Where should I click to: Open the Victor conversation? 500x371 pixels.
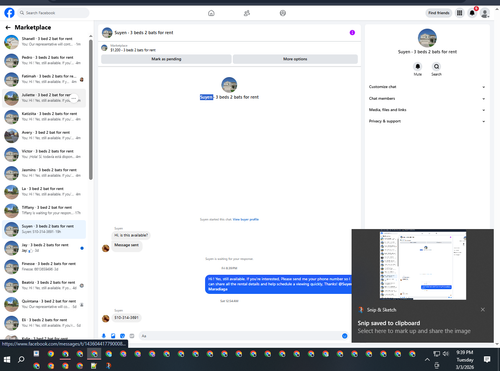click(44, 154)
